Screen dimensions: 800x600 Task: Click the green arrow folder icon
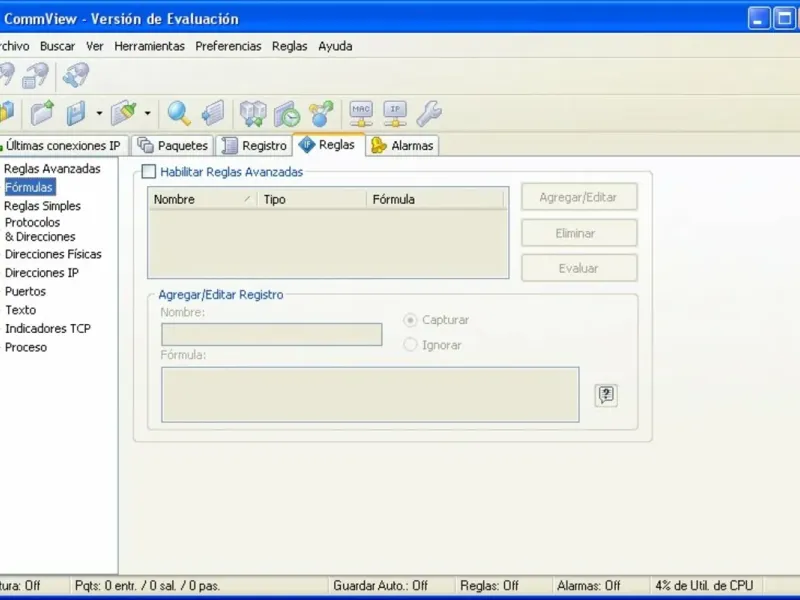[x=42, y=113]
